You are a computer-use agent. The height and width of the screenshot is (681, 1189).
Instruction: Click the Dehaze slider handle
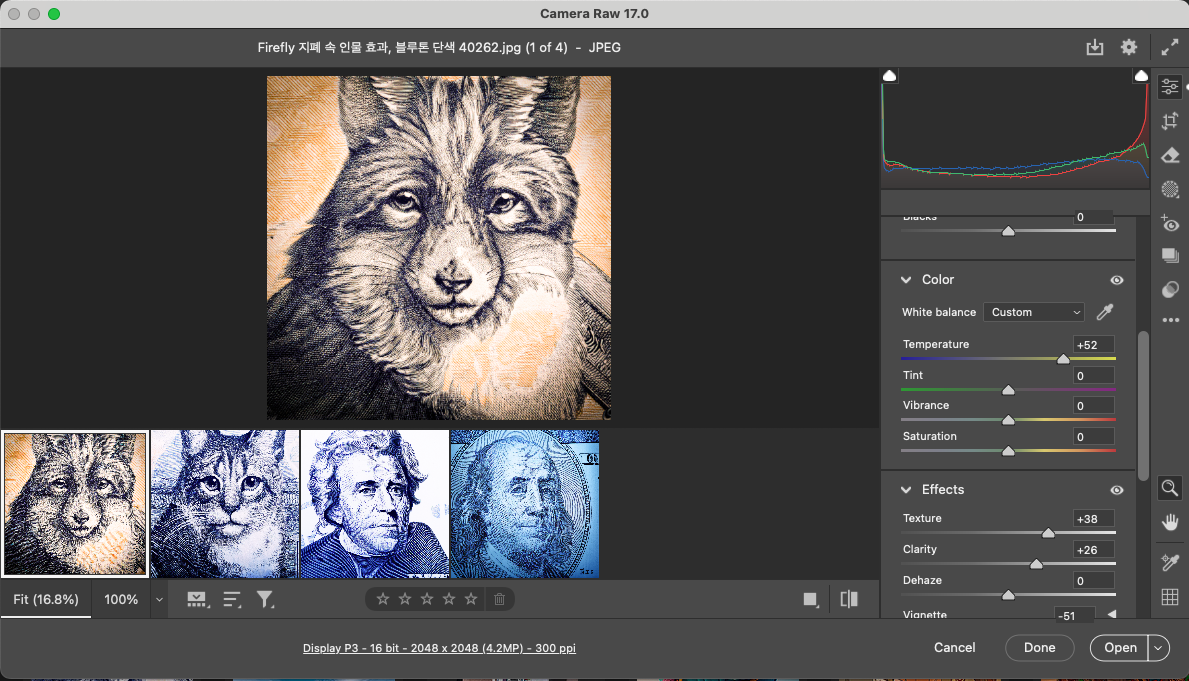point(1009,595)
